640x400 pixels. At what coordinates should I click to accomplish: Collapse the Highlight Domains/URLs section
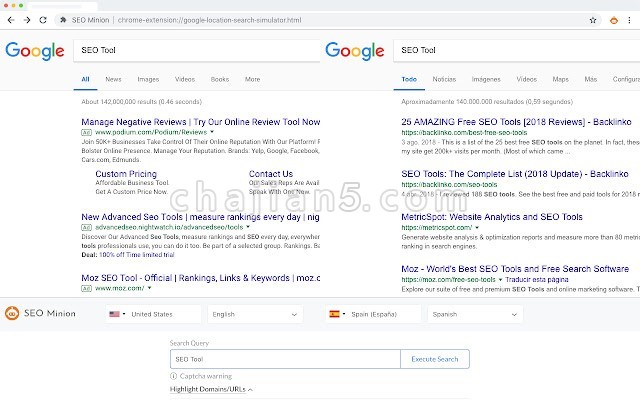(x=211, y=389)
